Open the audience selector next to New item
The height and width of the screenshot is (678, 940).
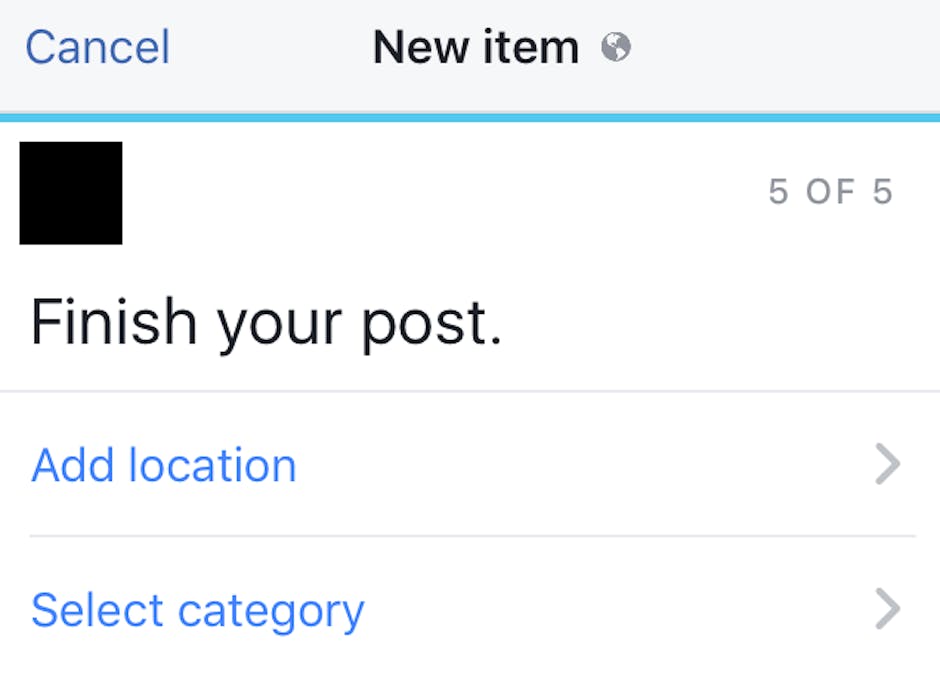pyautogui.click(x=618, y=46)
